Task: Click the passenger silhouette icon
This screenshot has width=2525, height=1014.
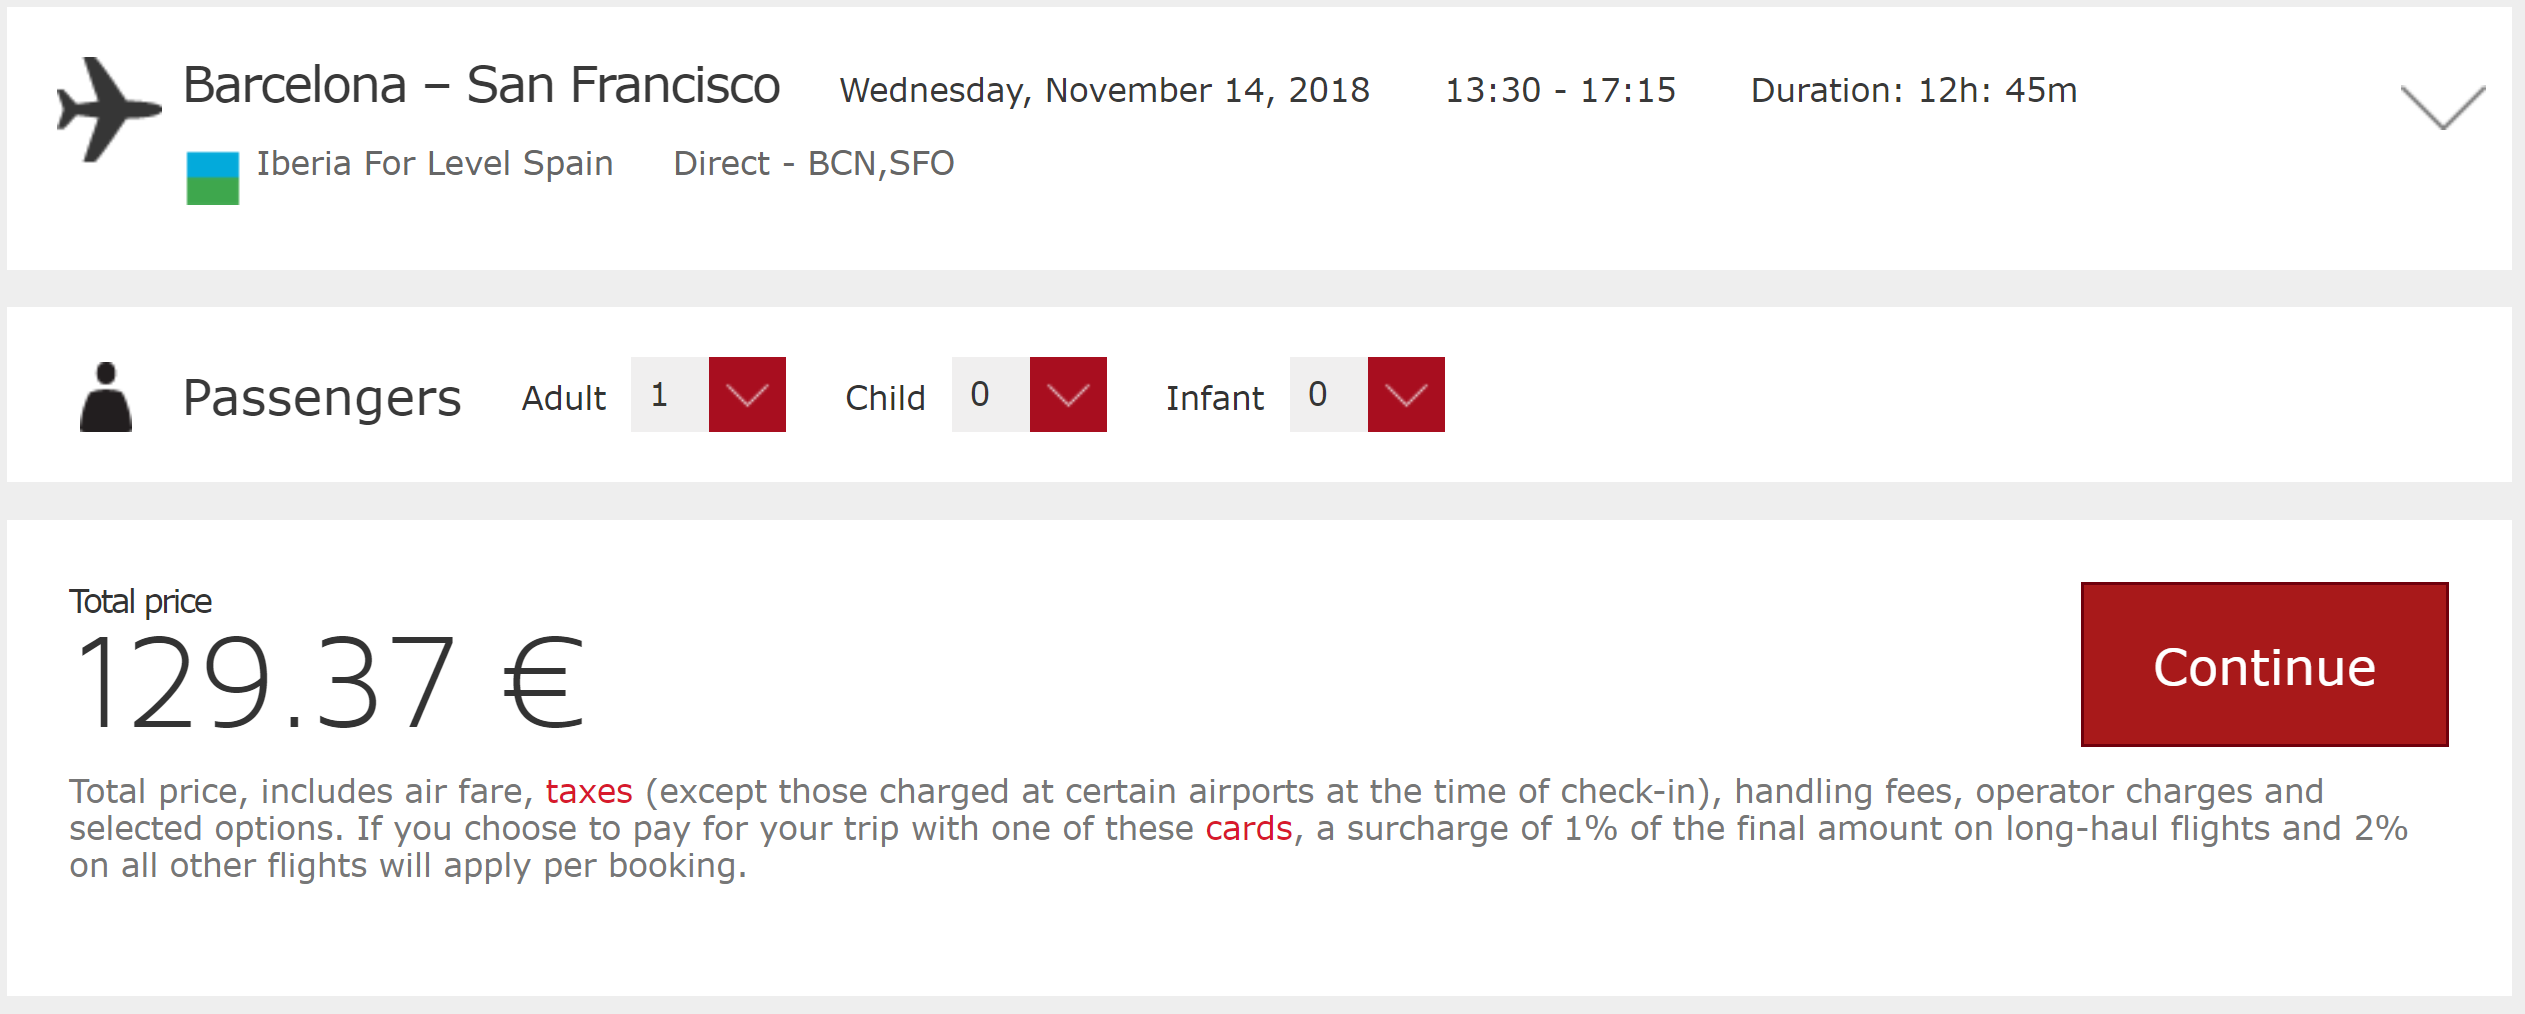Action: 106,397
